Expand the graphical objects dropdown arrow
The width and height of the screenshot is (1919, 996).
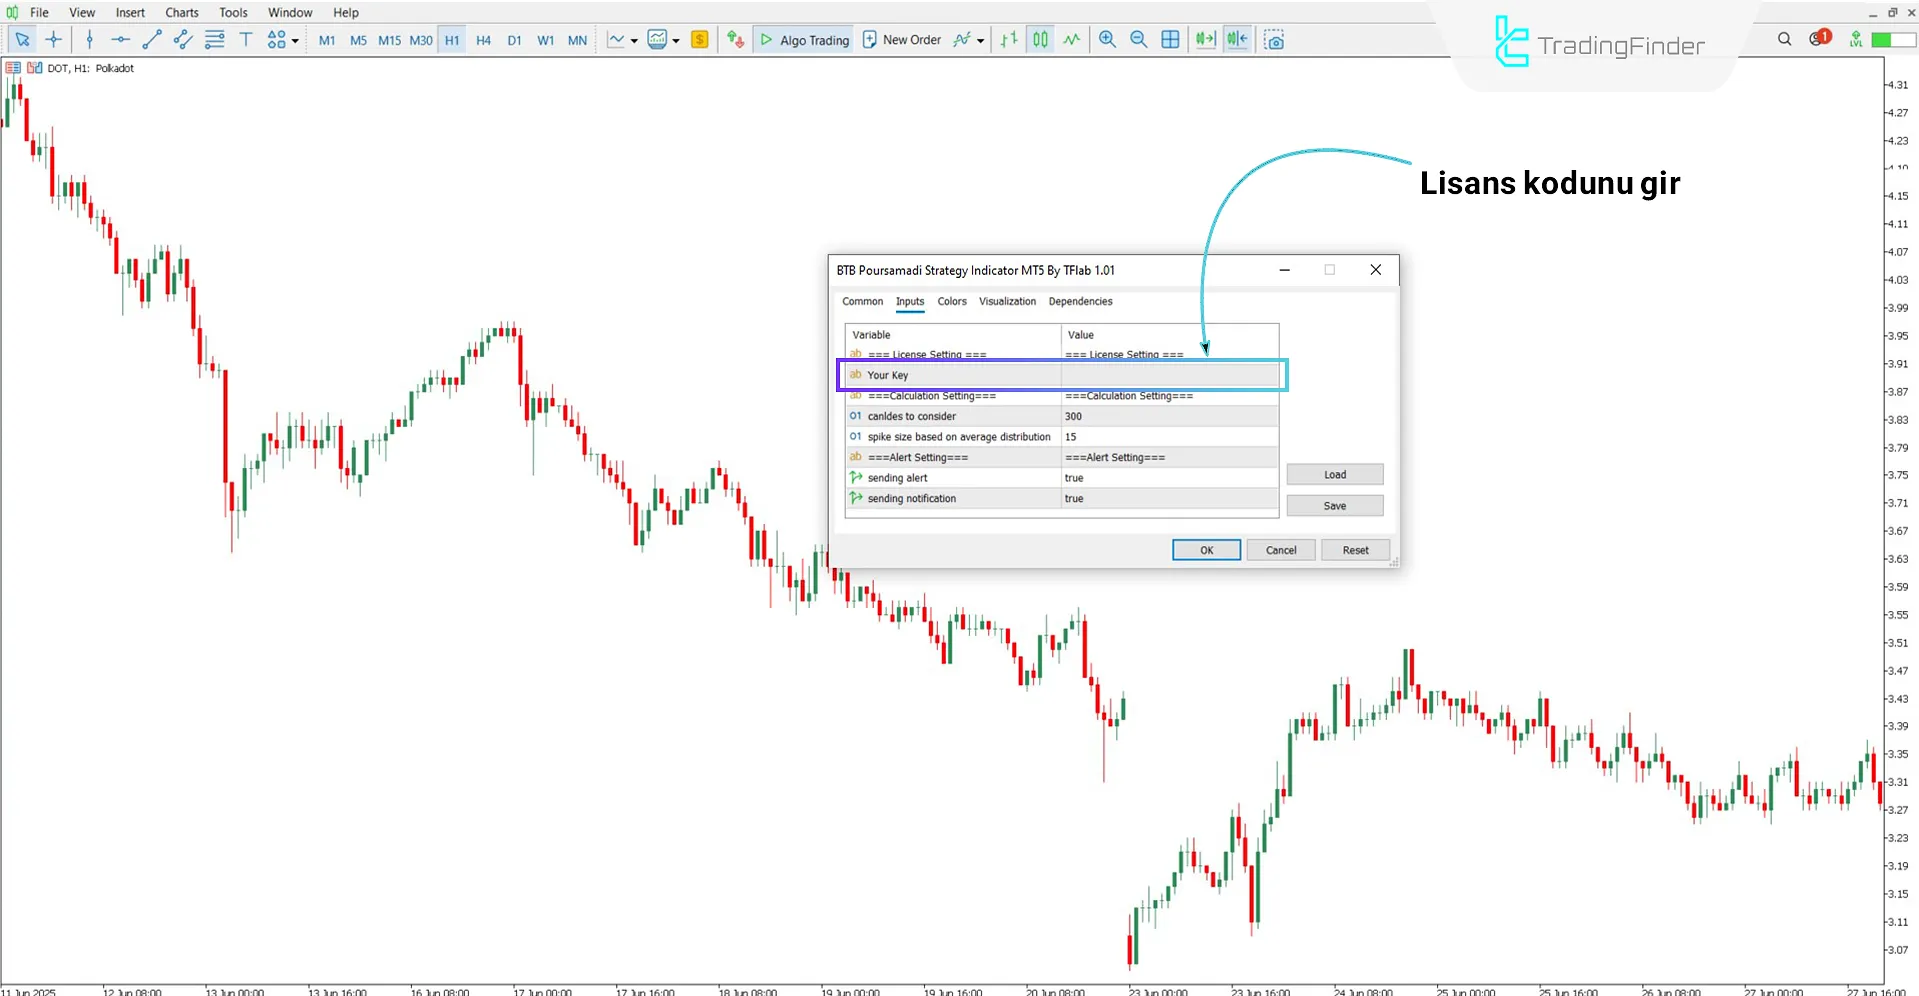tap(295, 41)
